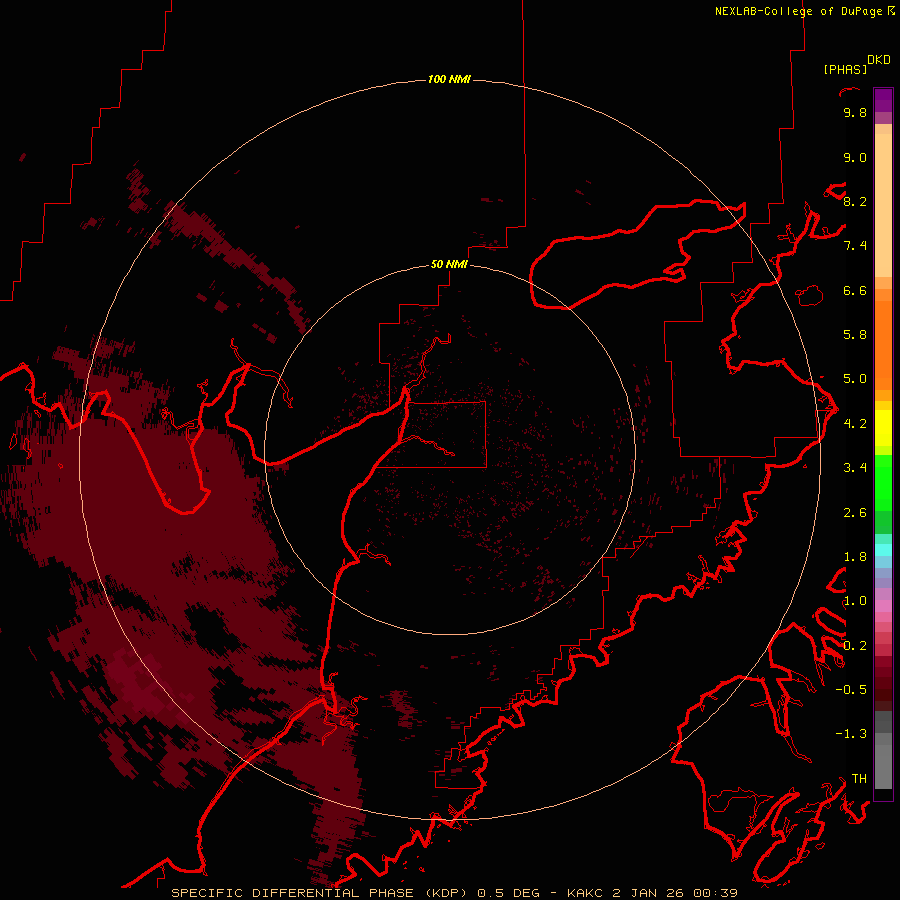Click the DKD legend label
900x900 pixels.
pos(879,60)
